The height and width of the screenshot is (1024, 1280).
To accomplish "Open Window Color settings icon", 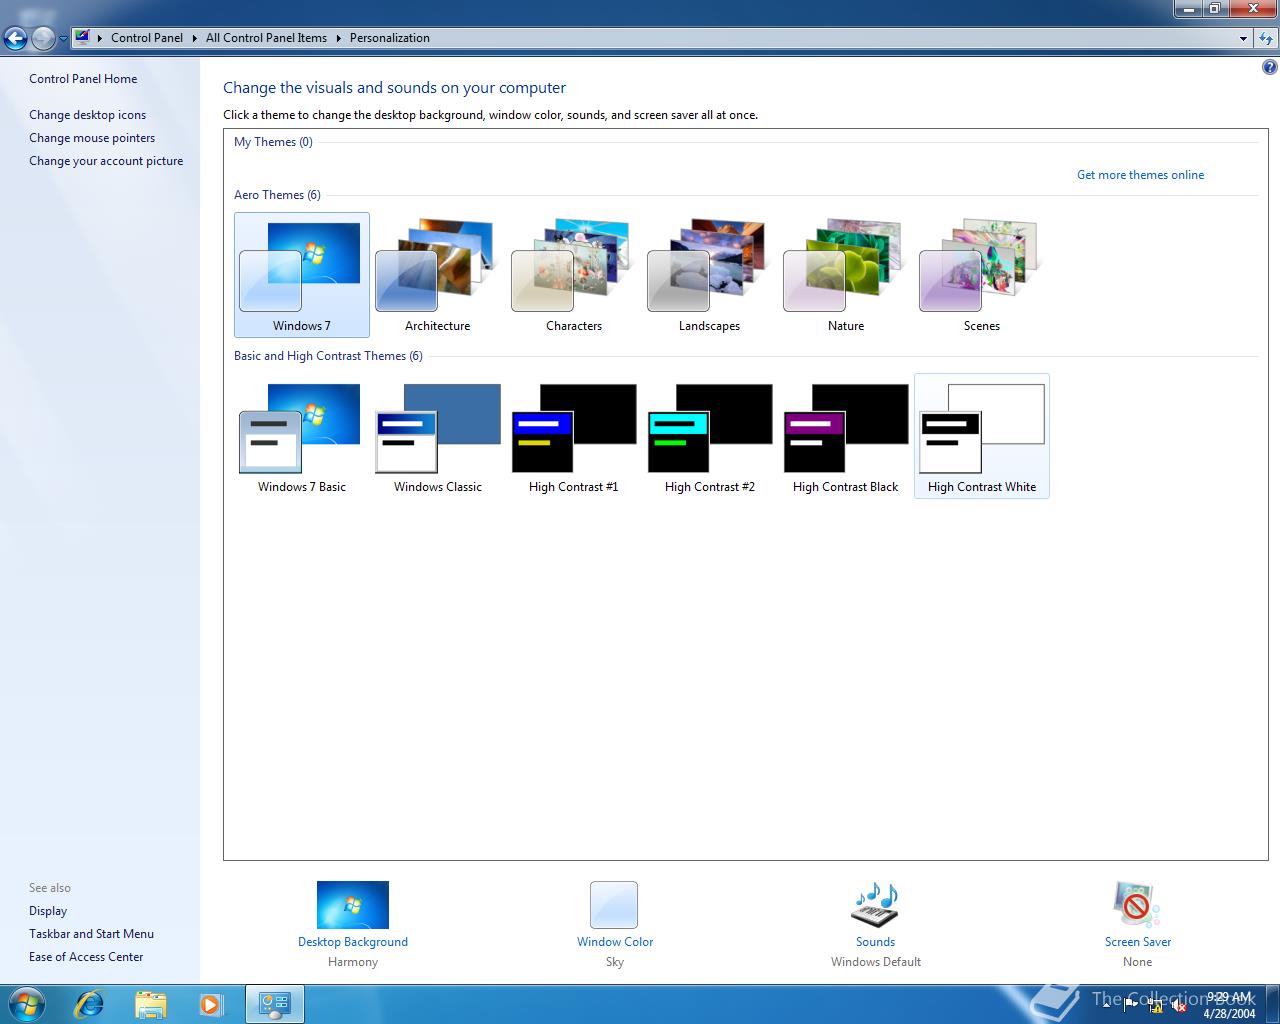I will coord(614,905).
